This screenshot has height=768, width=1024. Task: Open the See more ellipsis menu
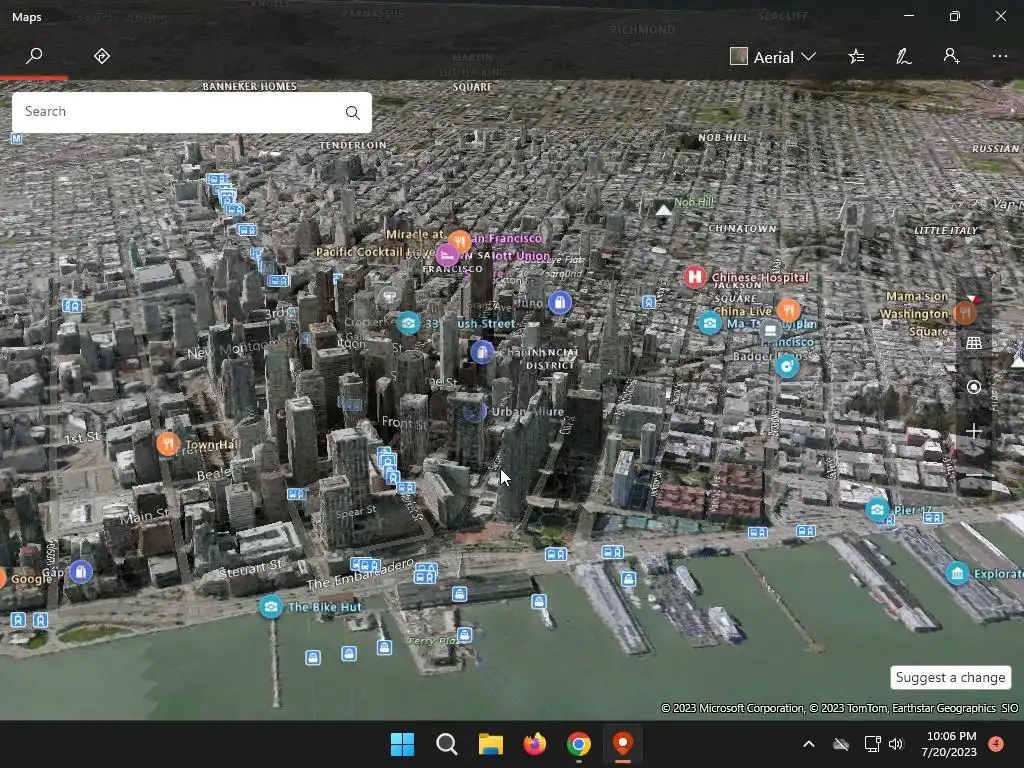(1000, 57)
